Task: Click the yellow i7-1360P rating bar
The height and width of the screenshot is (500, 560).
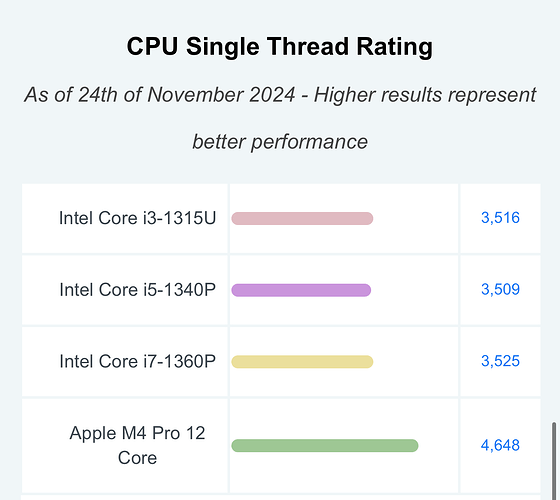Action: coord(302,362)
